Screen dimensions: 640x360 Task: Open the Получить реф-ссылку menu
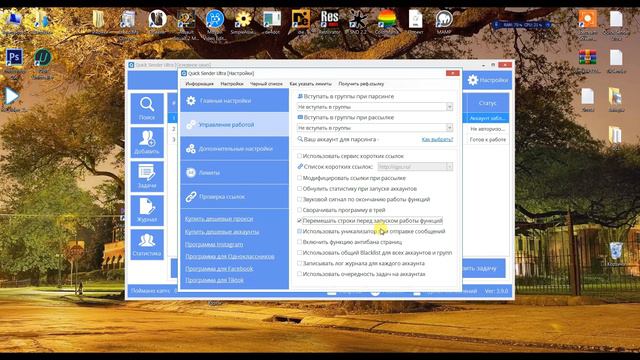point(361,84)
